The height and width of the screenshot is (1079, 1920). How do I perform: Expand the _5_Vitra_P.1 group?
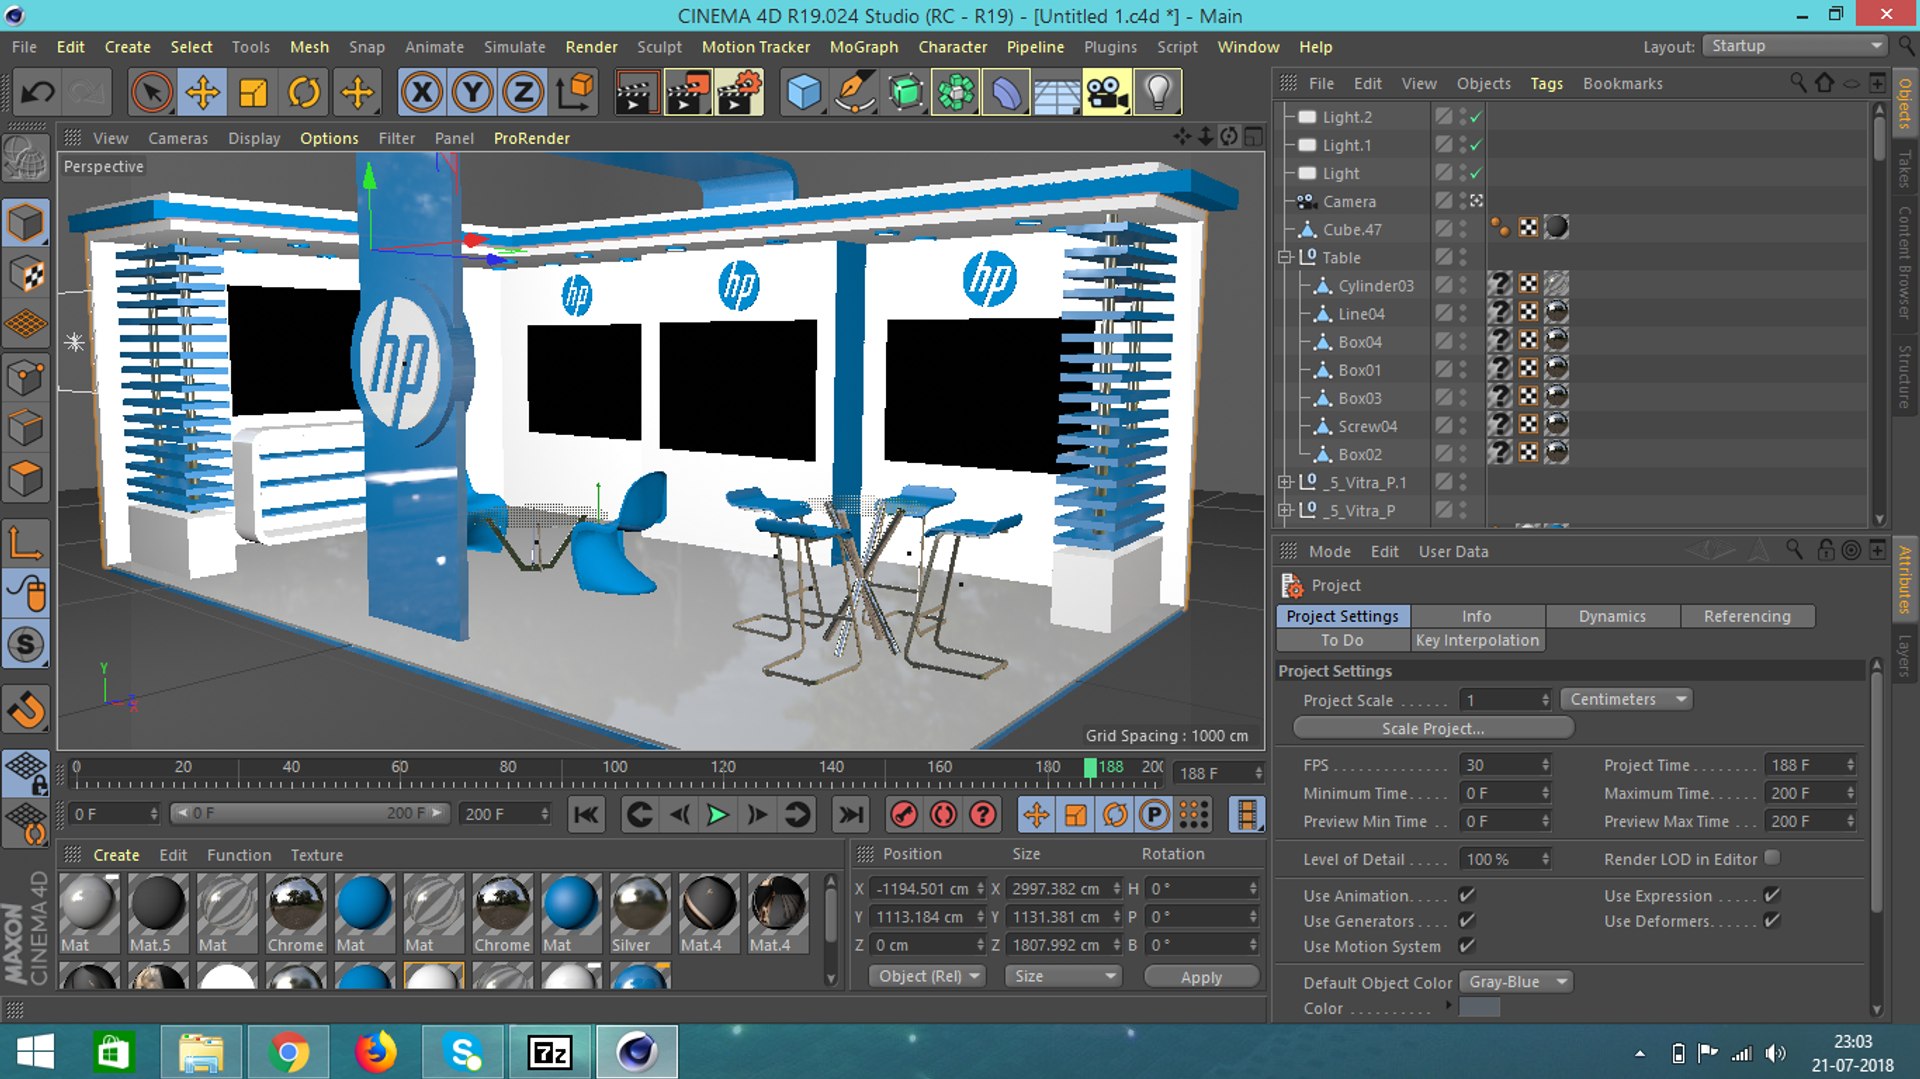[1285, 482]
